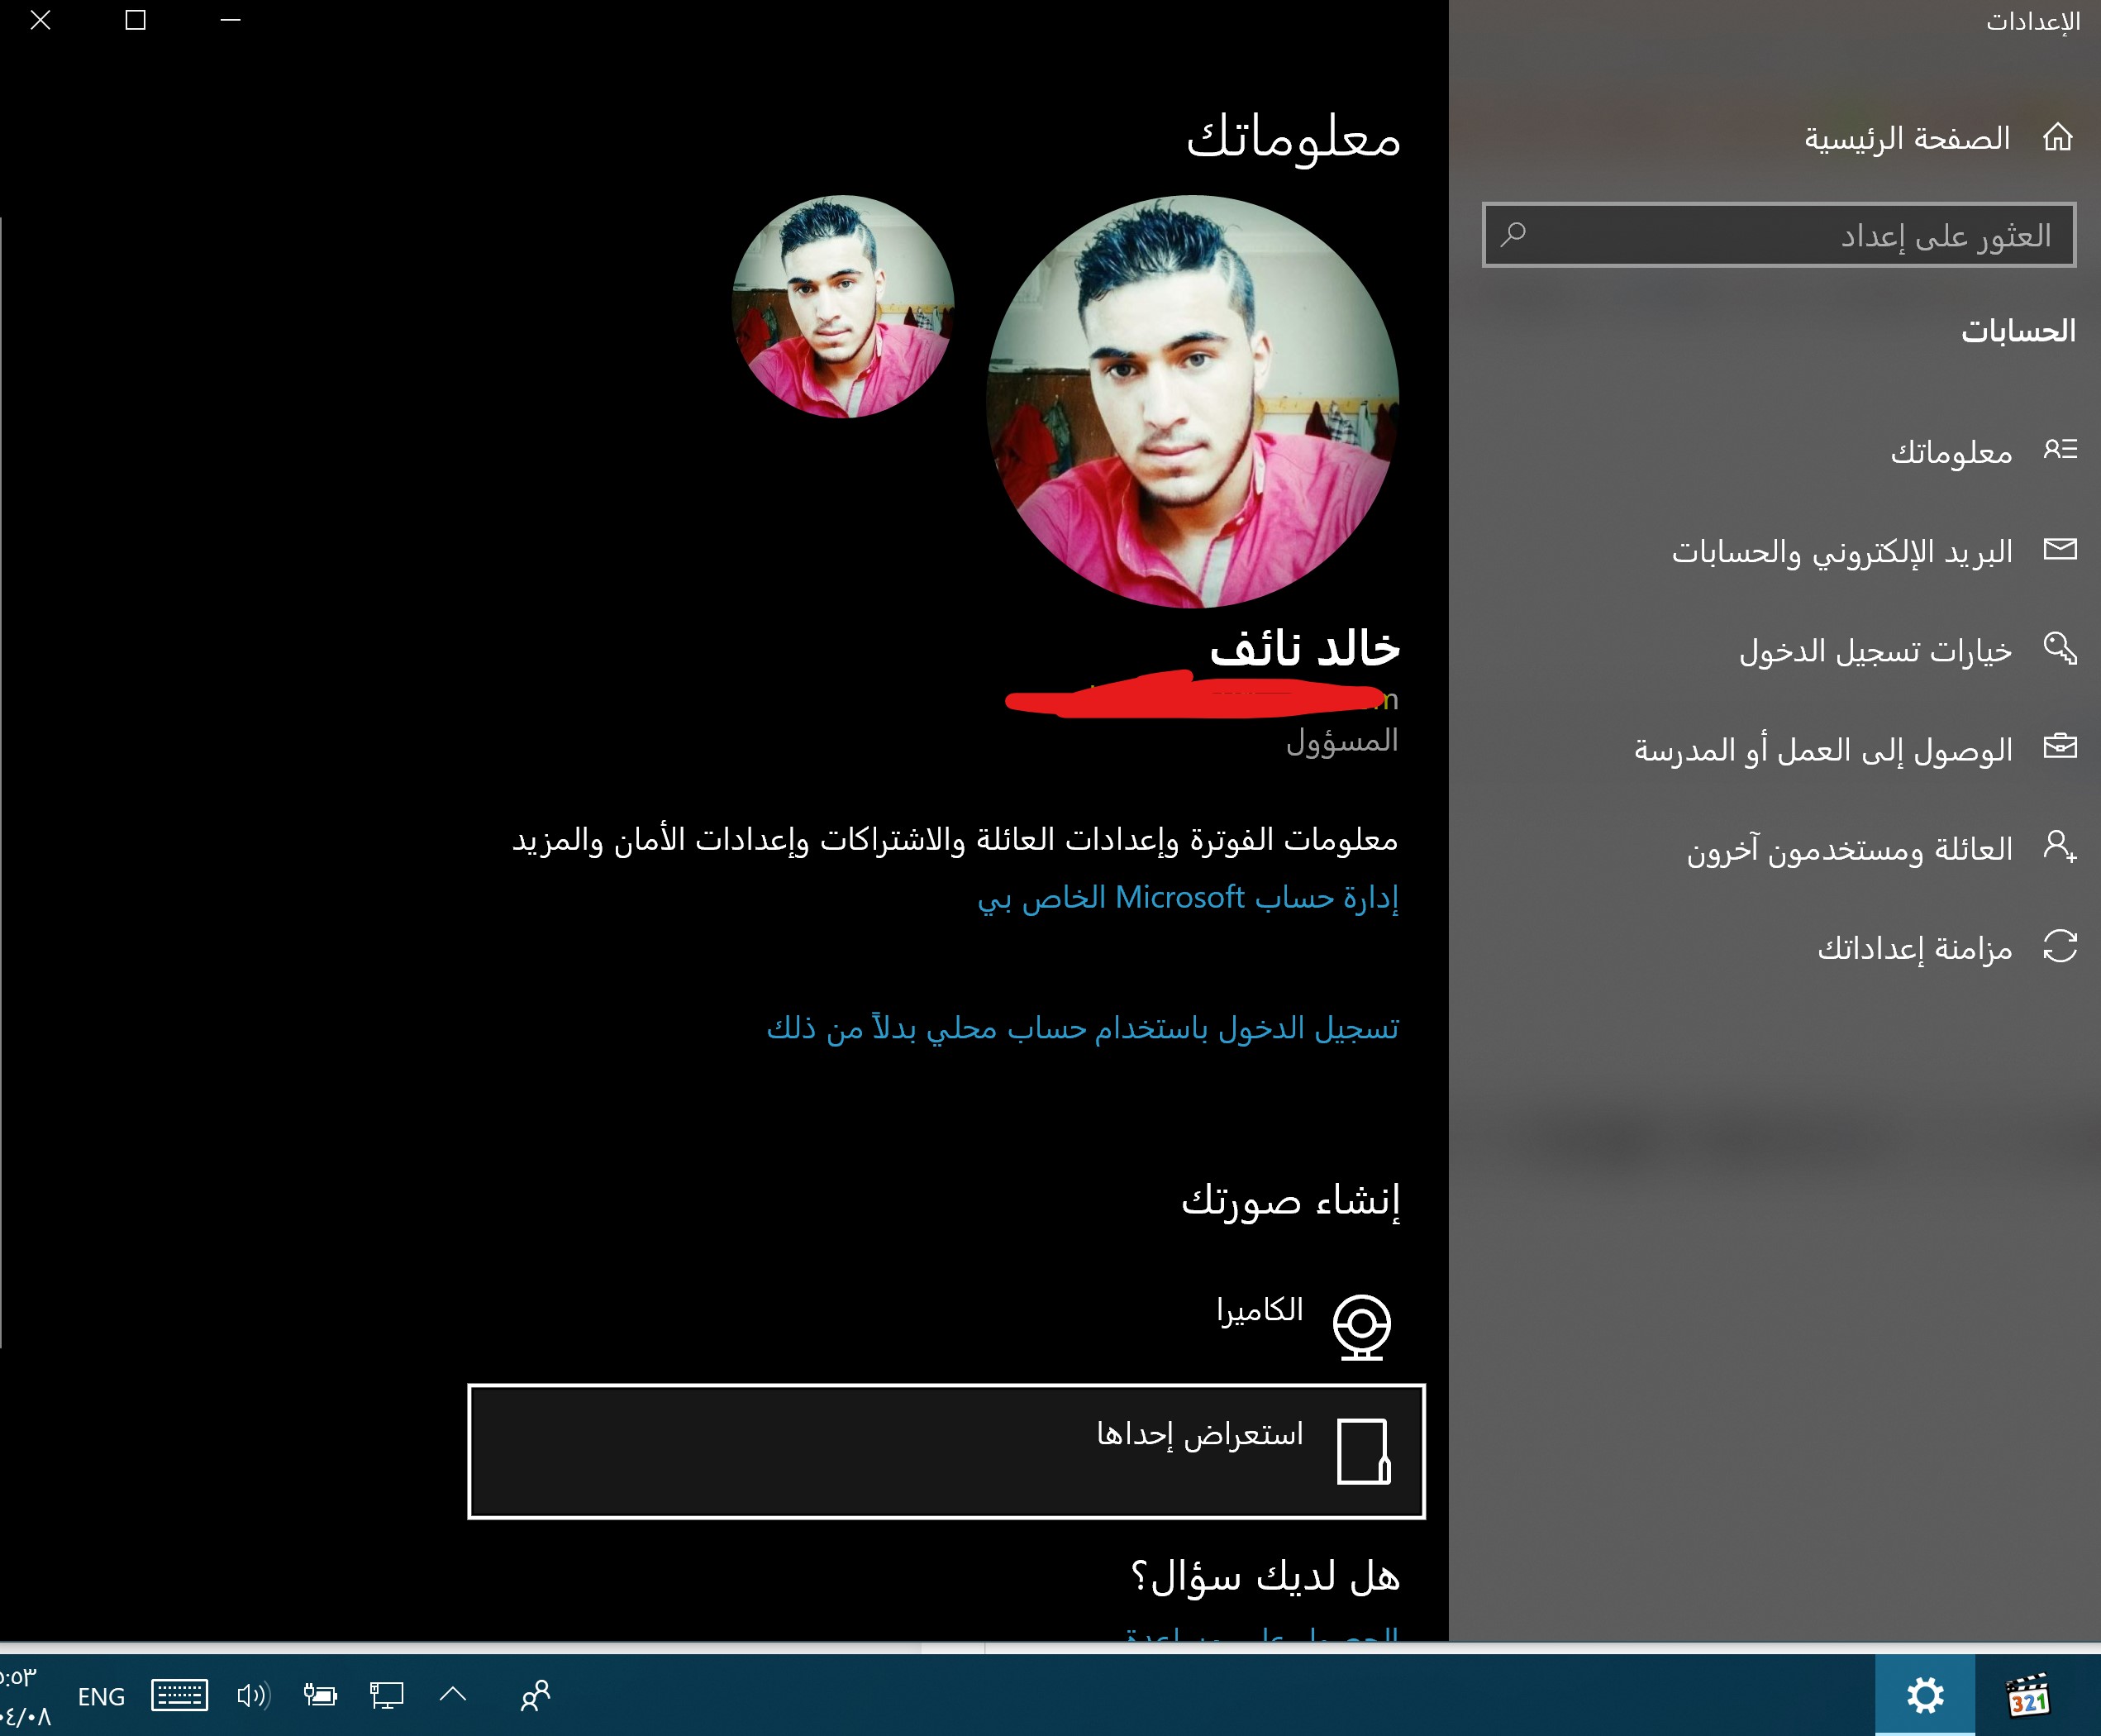
Task: Click the large current profile picture
Action: pyautogui.click(x=1192, y=401)
